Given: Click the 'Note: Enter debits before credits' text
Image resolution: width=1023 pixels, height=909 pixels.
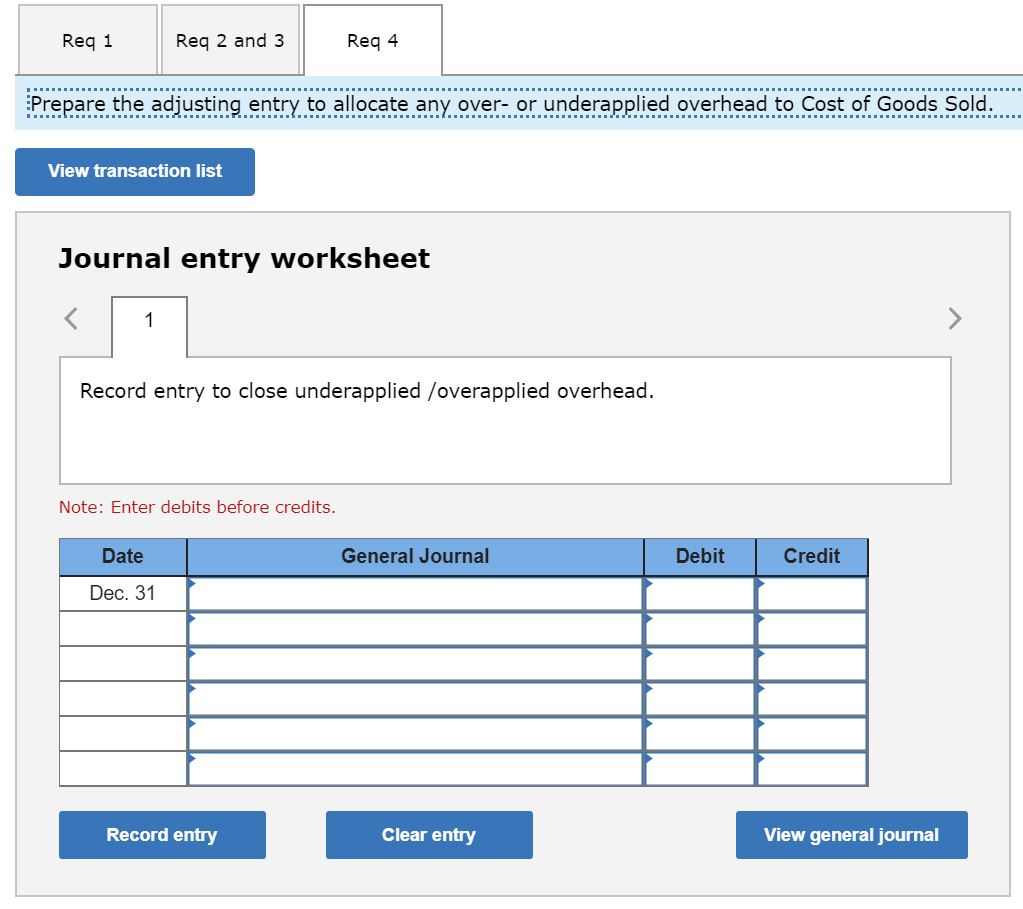Looking at the screenshot, I should (x=197, y=508).
